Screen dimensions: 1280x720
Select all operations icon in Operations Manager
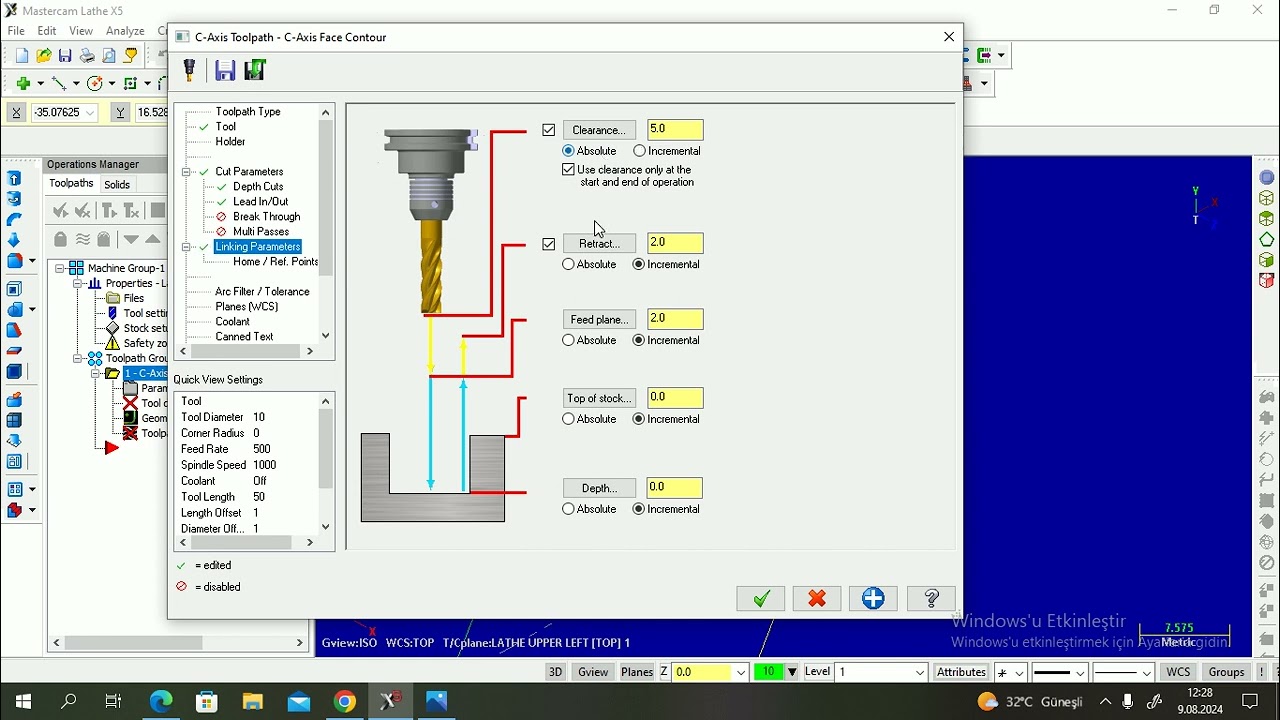(x=61, y=210)
